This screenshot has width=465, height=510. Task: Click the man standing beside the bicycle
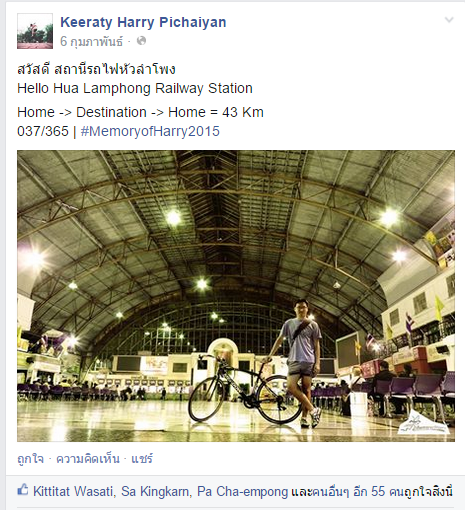tap(300, 362)
